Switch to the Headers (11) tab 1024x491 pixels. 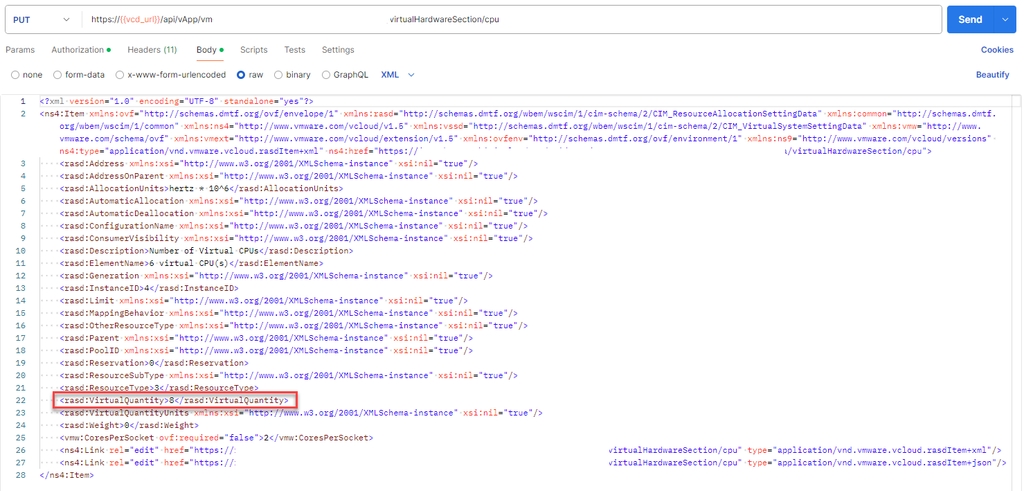click(x=152, y=50)
